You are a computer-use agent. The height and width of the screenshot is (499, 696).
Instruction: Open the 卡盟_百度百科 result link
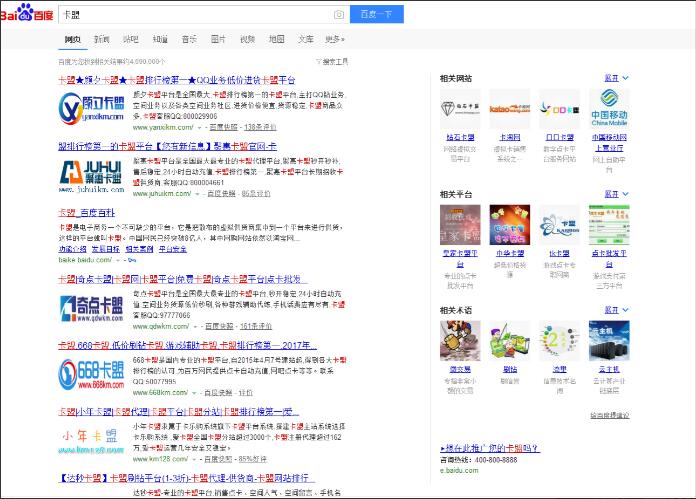pyautogui.click(x=87, y=213)
